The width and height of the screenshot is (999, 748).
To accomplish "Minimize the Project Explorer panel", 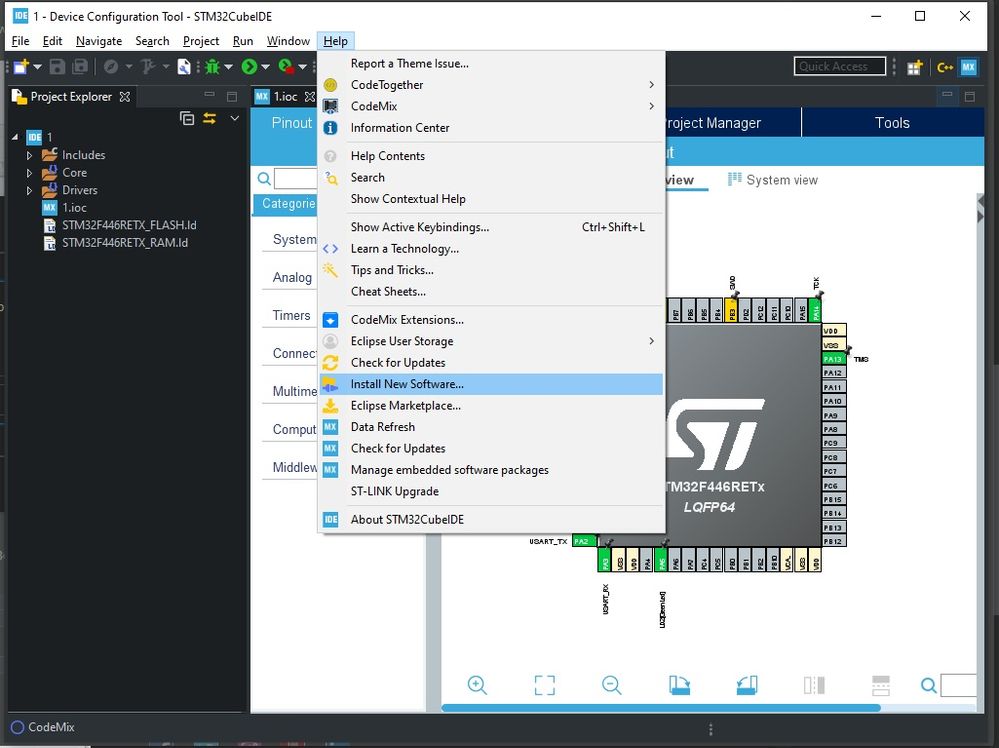I will pos(209,95).
